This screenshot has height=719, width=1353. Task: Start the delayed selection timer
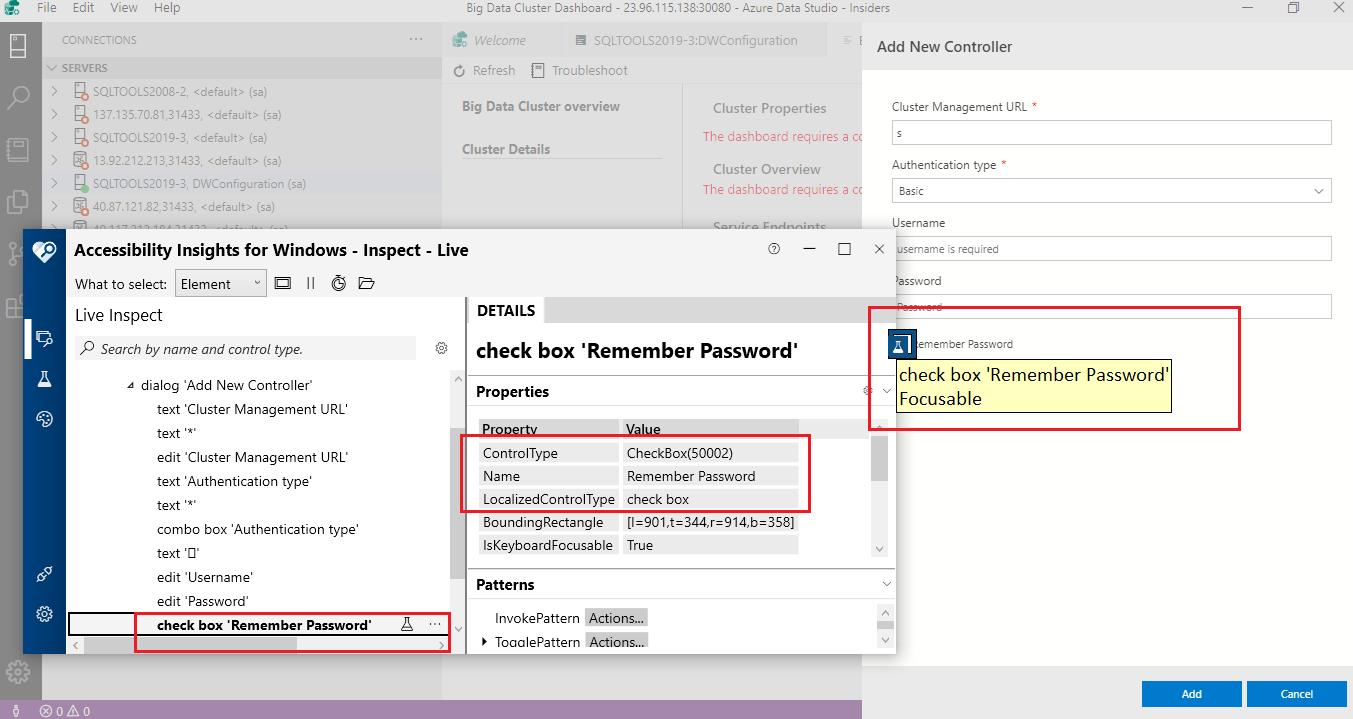pyautogui.click(x=338, y=283)
